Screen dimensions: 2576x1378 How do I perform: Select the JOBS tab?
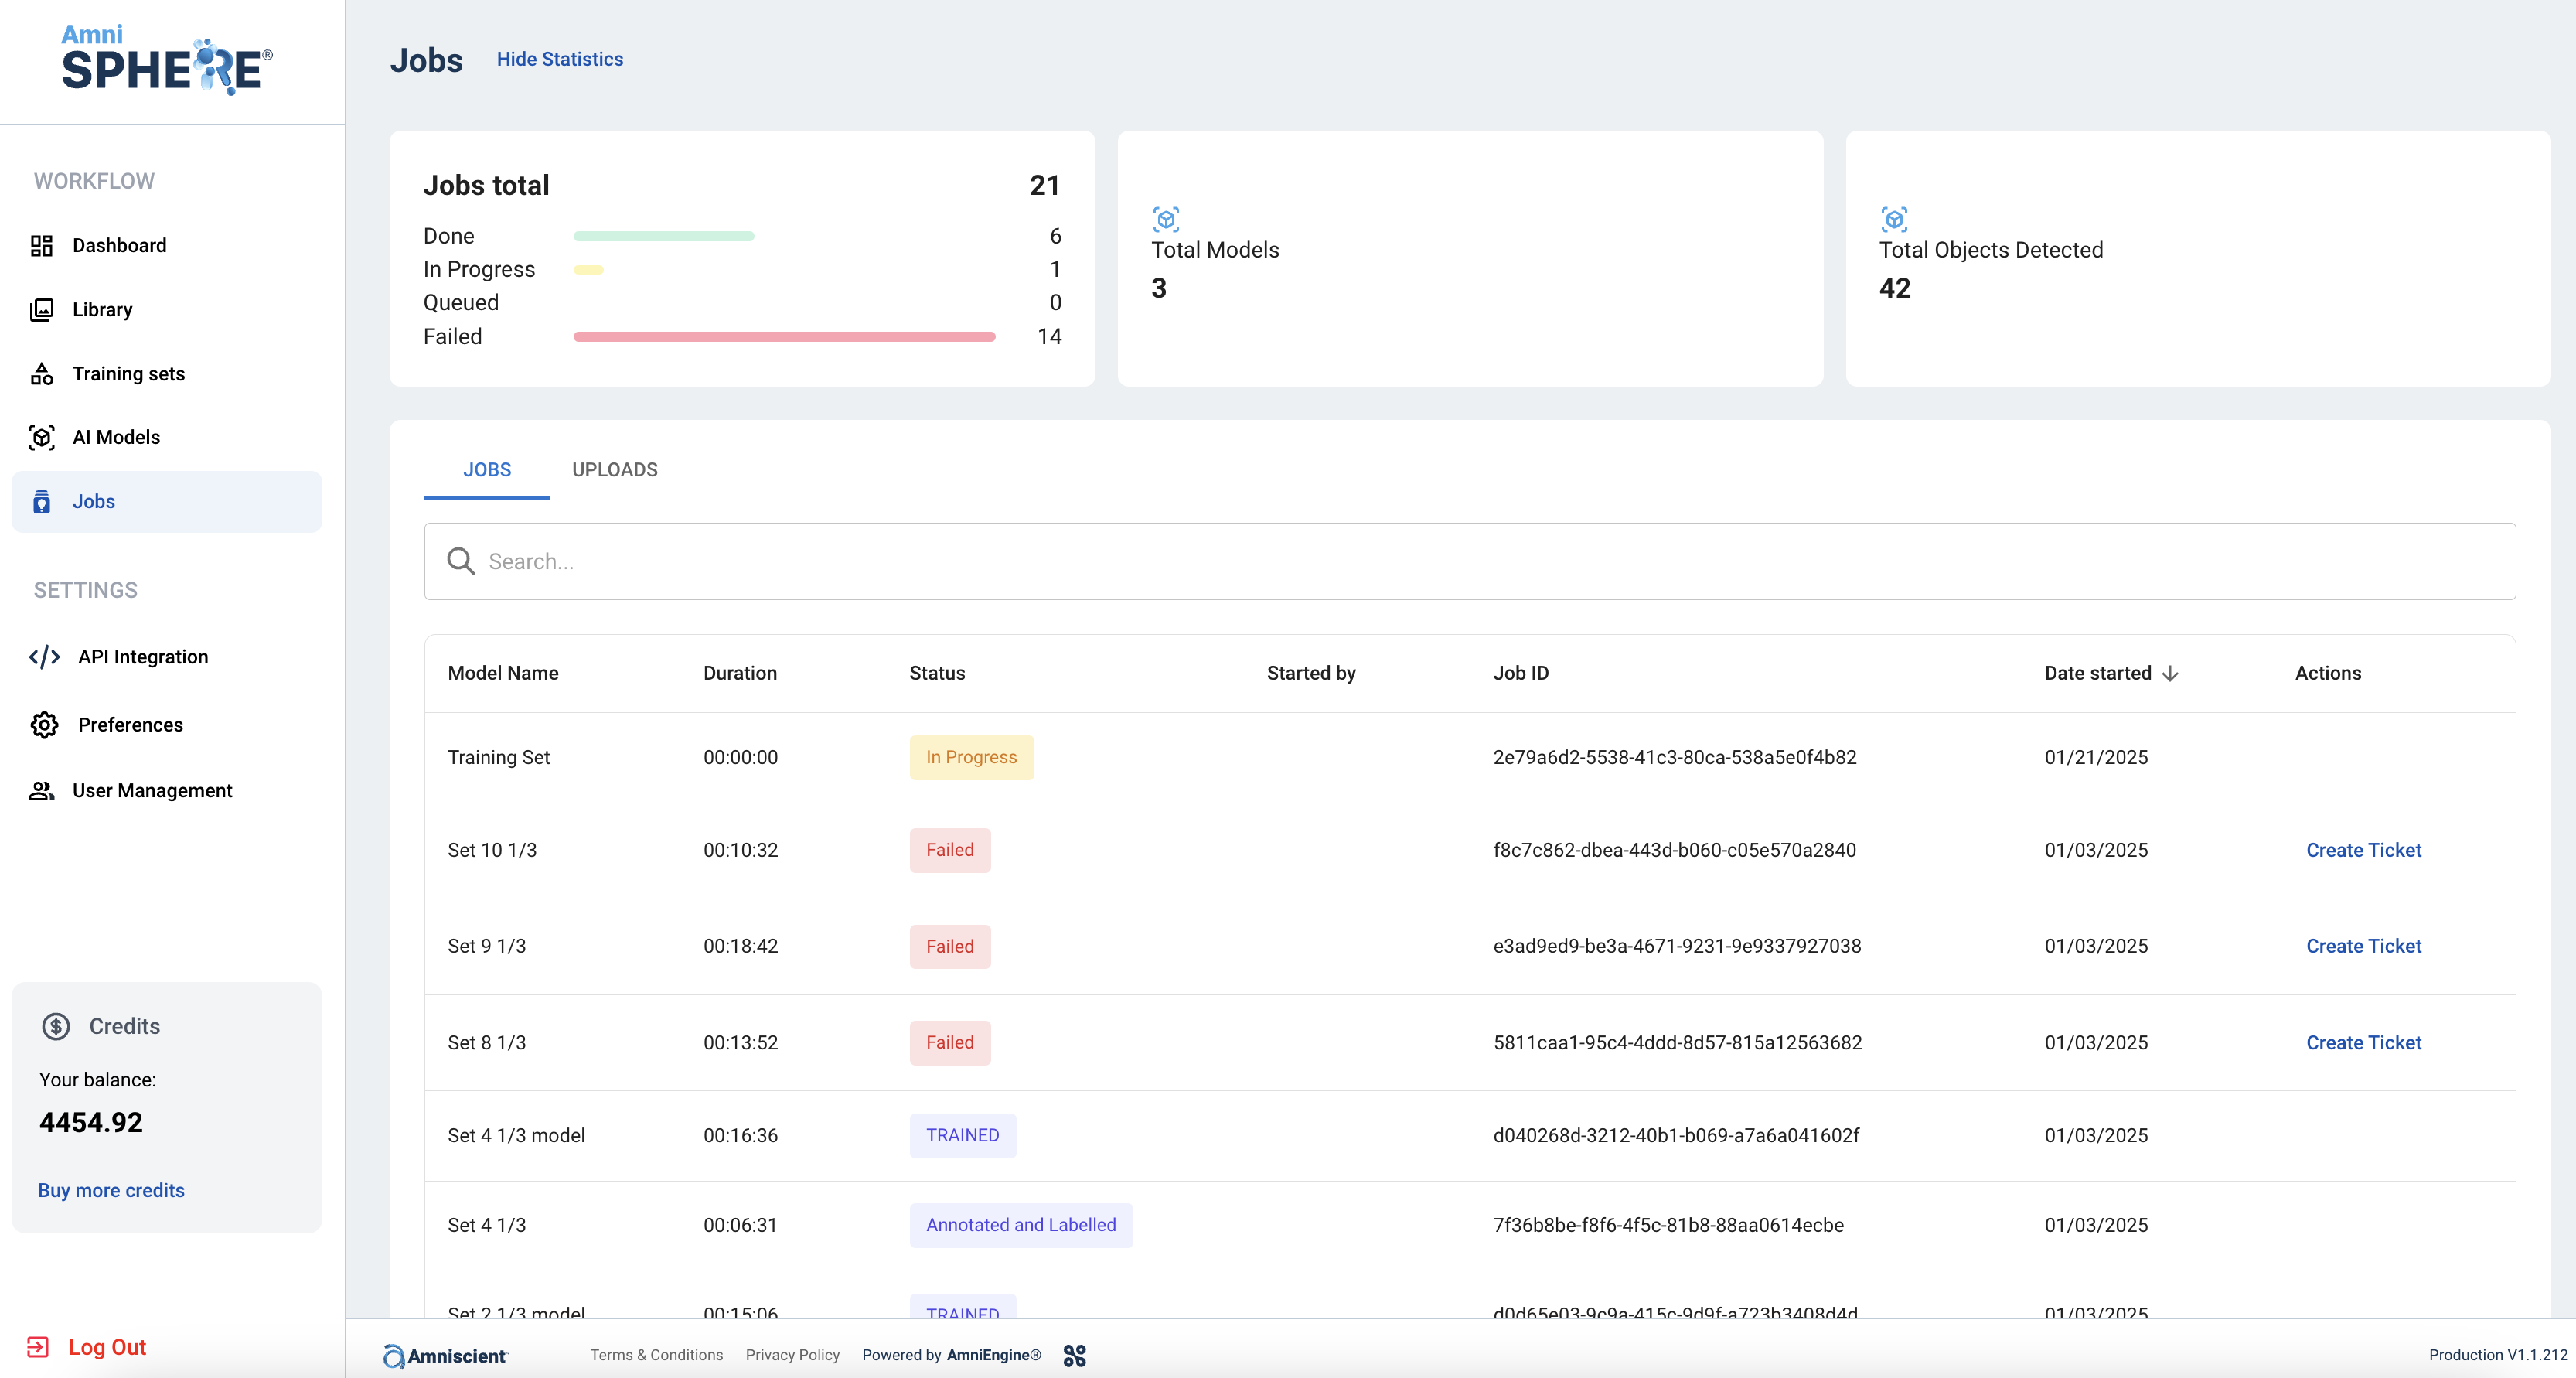pyautogui.click(x=487, y=470)
